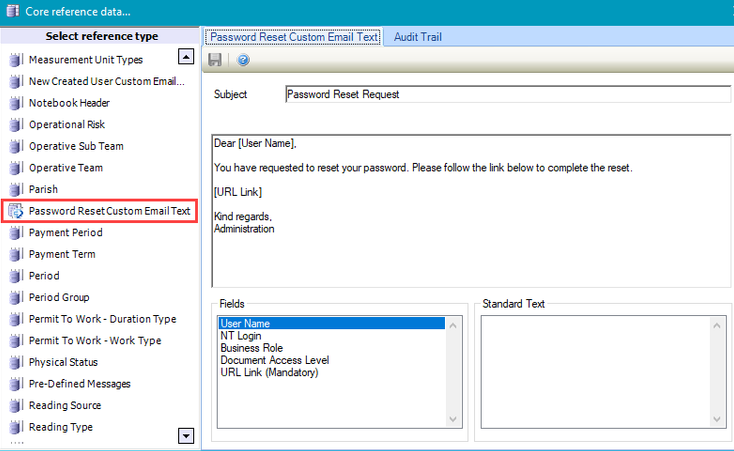This screenshot has width=734, height=451.
Task: Open Help via the question mark icon
Action: point(243,60)
